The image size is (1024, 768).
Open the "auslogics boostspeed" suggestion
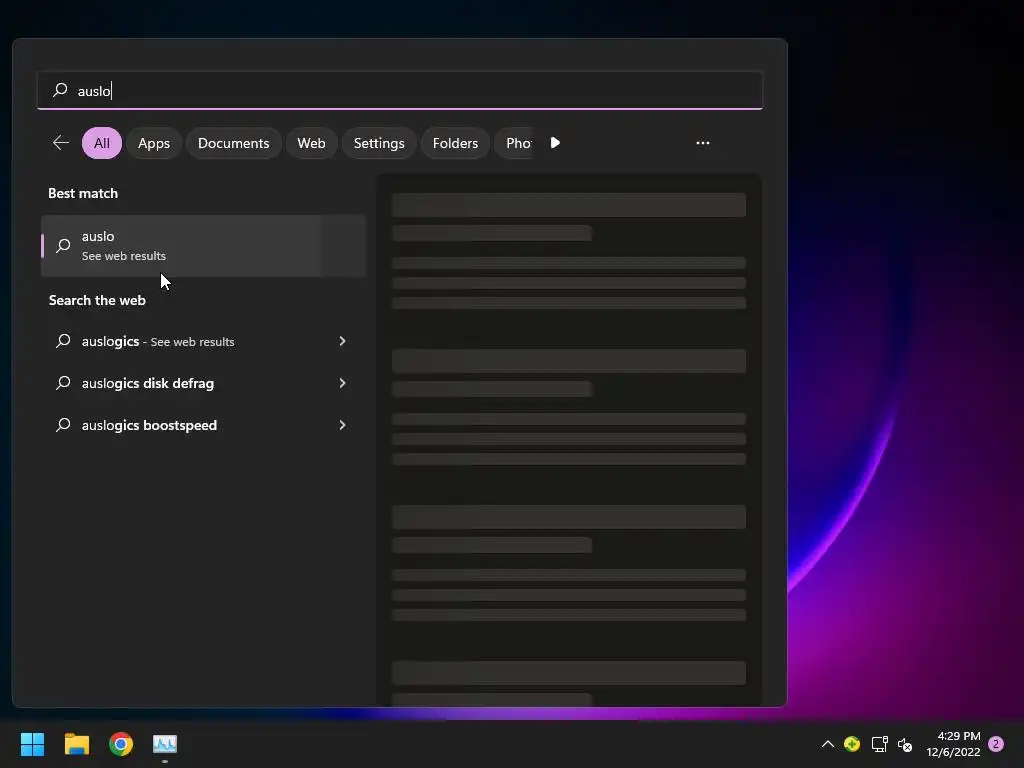click(203, 425)
